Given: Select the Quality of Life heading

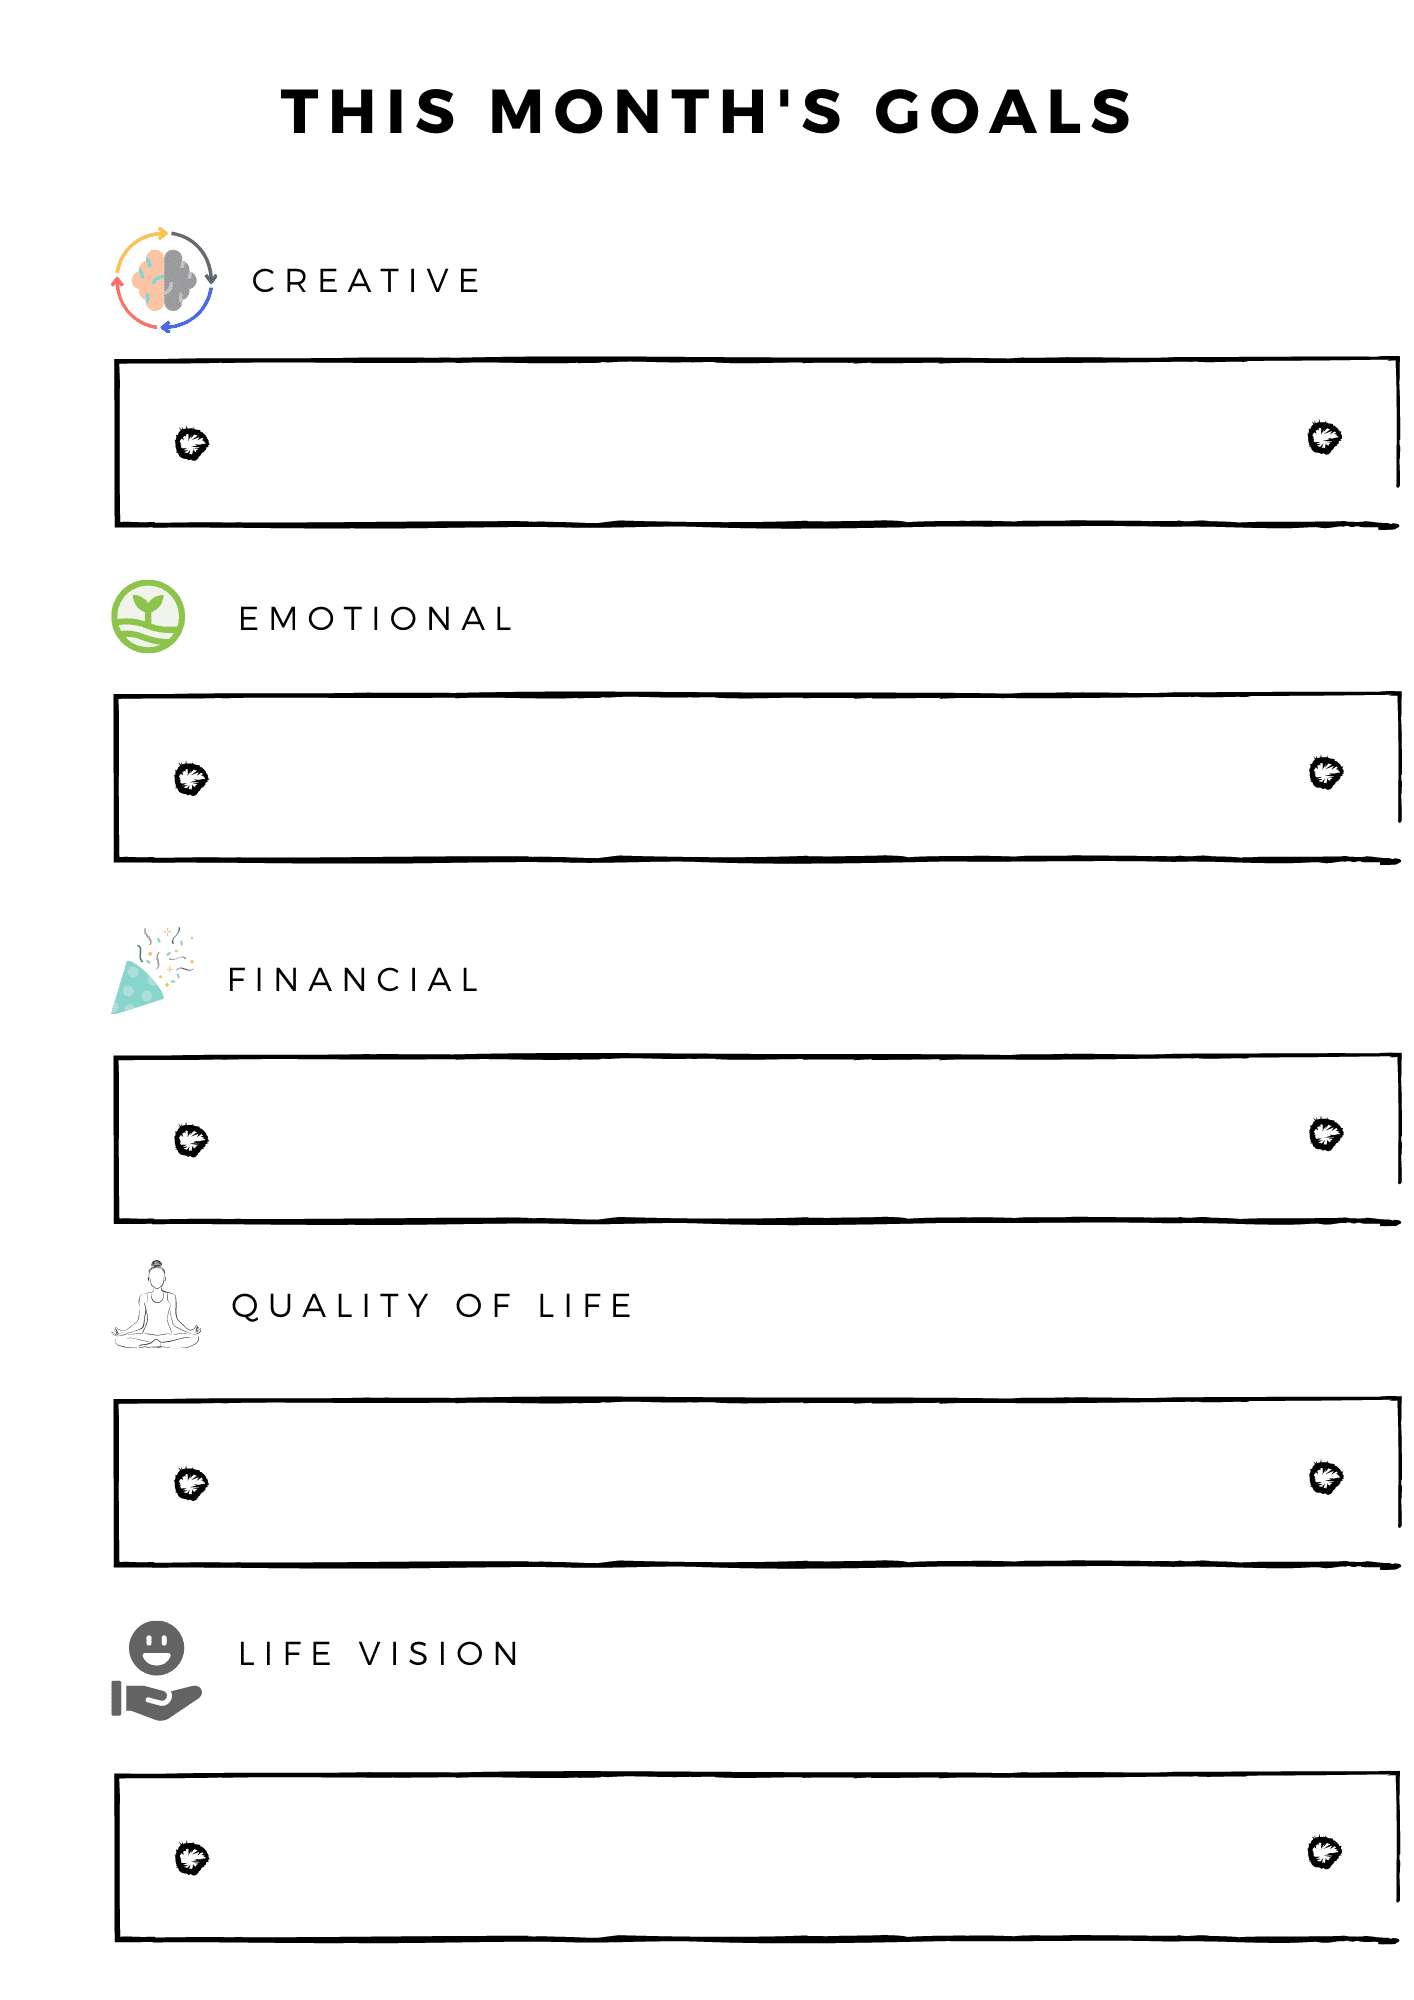Looking at the screenshot, I should point(432,1306).
